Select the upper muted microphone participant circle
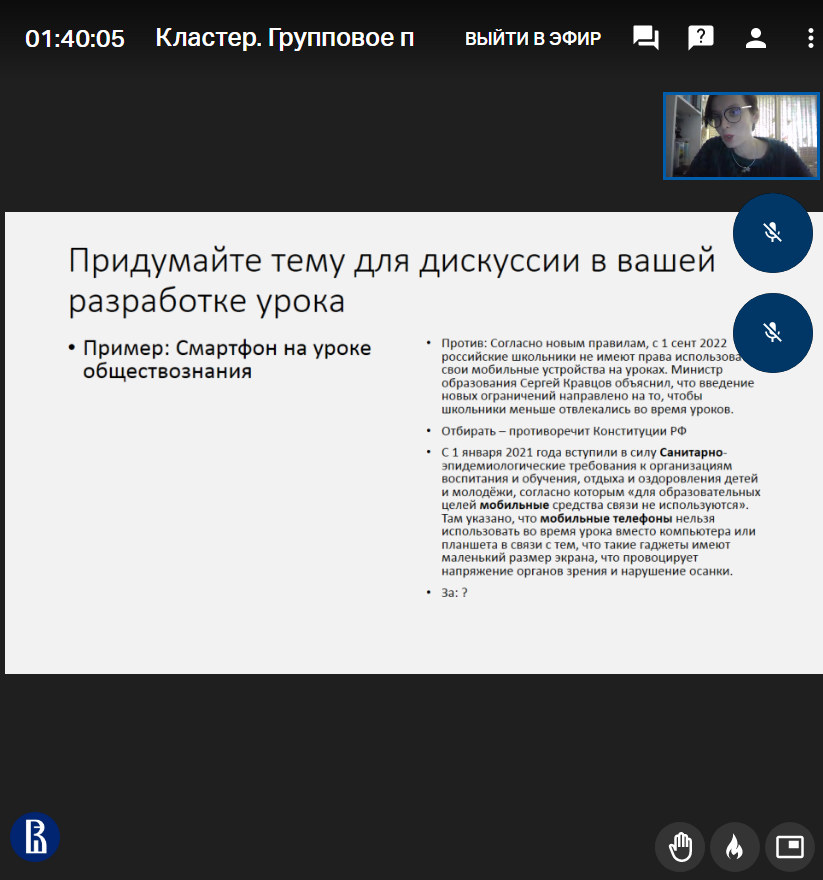823x880 pixels. tap(772, 233)
